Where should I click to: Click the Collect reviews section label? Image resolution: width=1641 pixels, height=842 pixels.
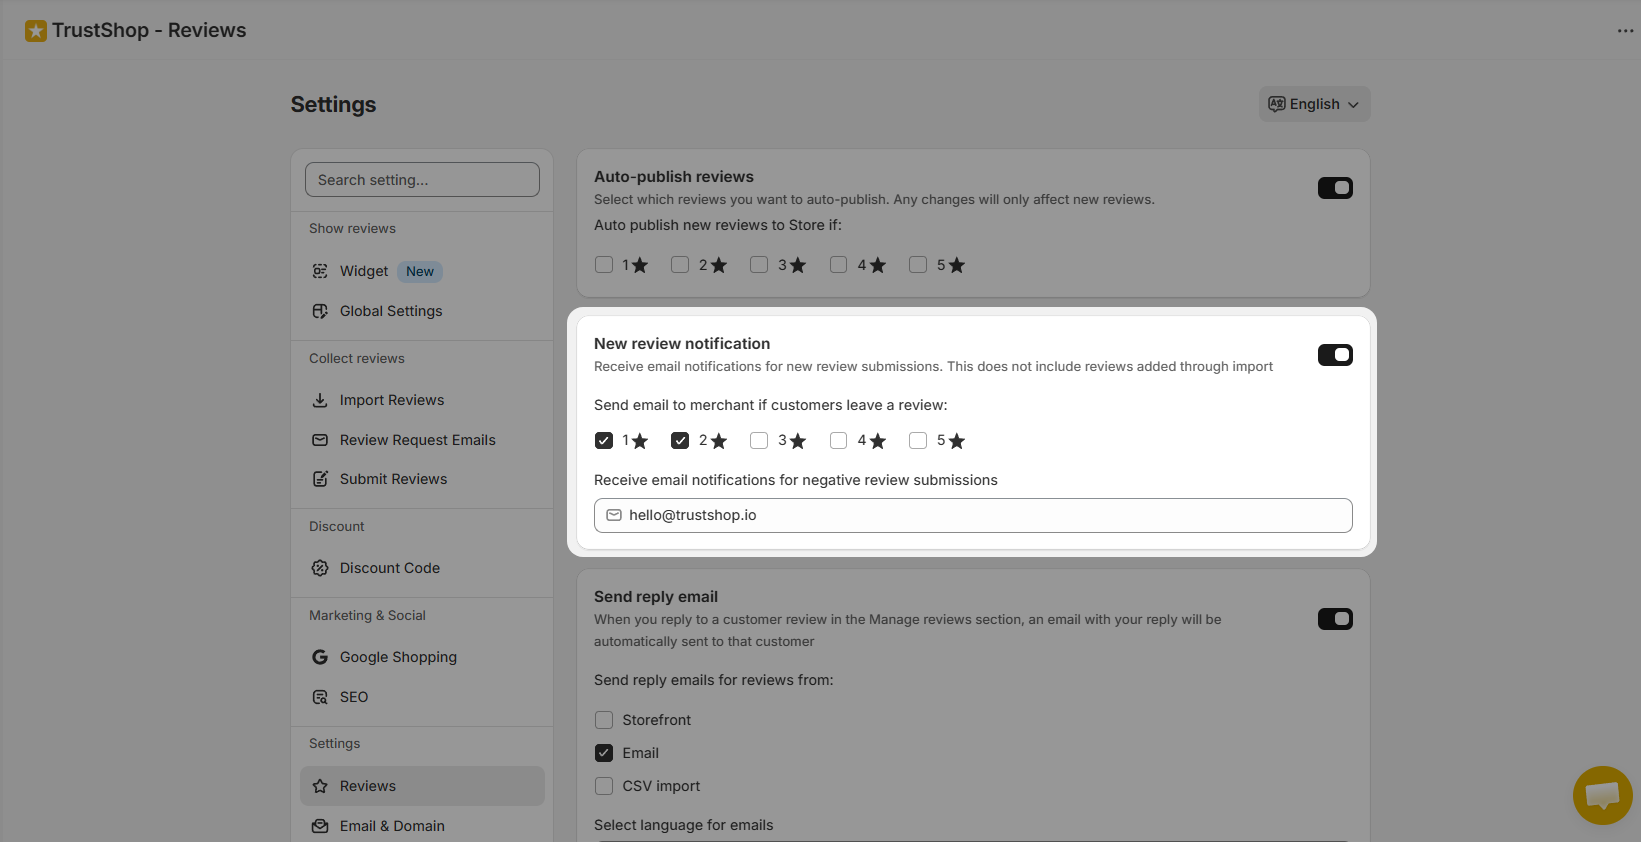pyautogui.click(x=357, y=359)
